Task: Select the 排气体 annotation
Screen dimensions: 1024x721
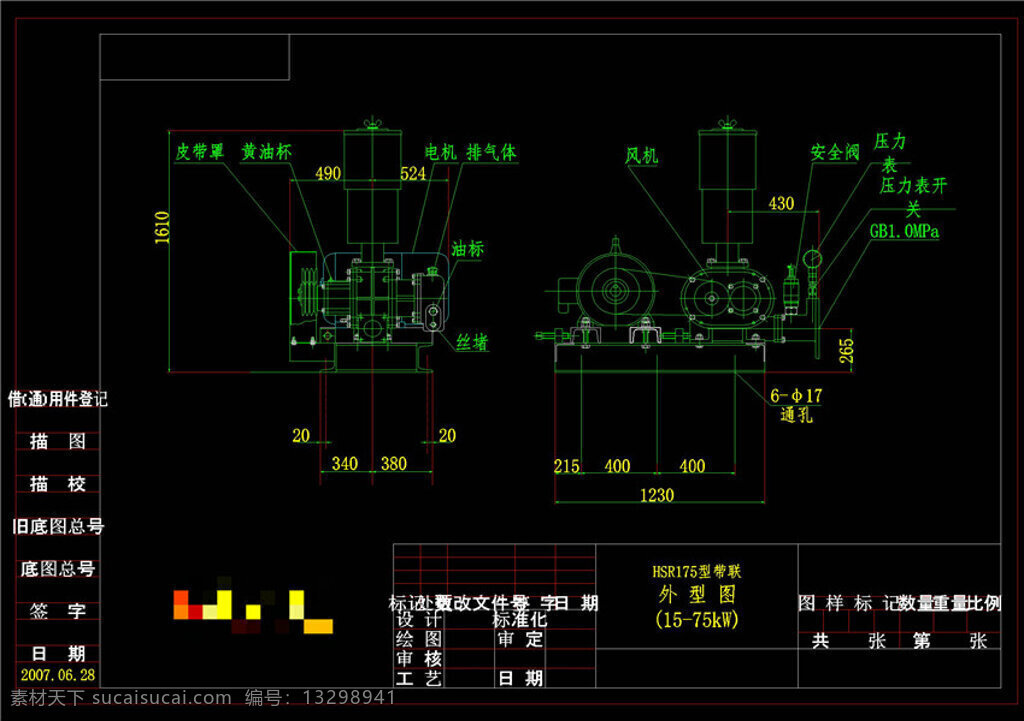Action: (x=491, y=153)
